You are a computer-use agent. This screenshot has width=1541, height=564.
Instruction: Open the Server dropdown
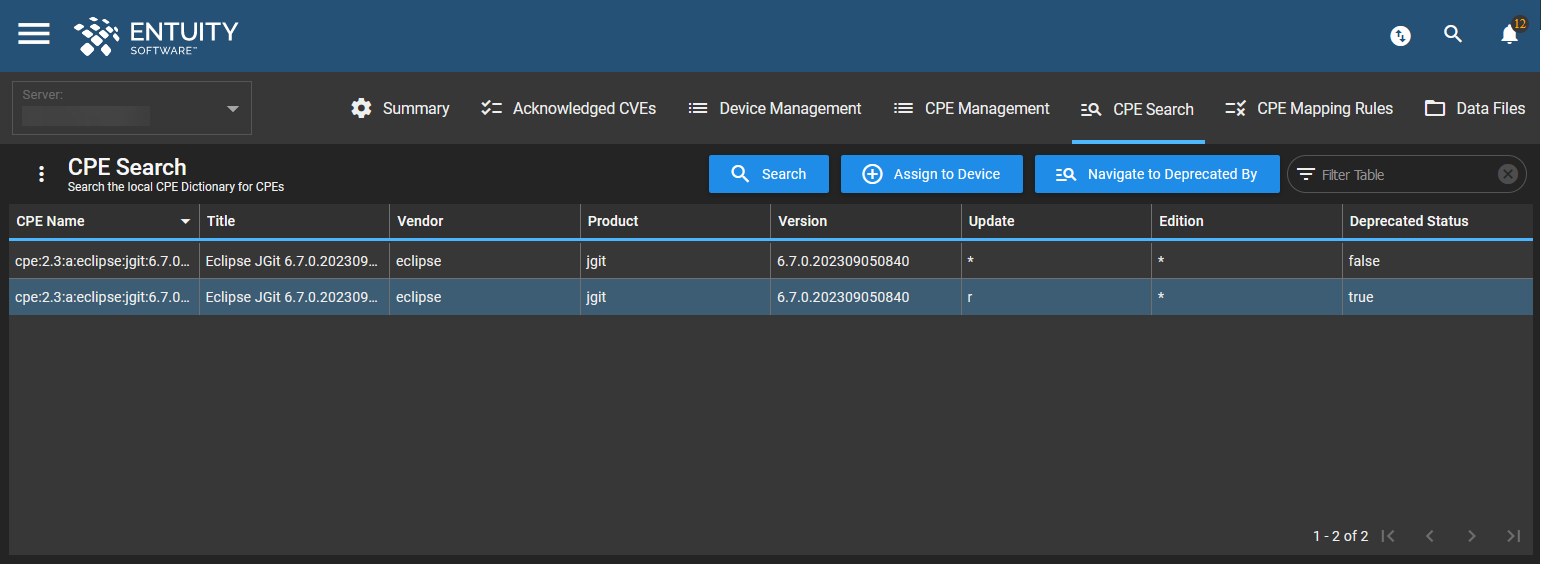click(131, 108)
